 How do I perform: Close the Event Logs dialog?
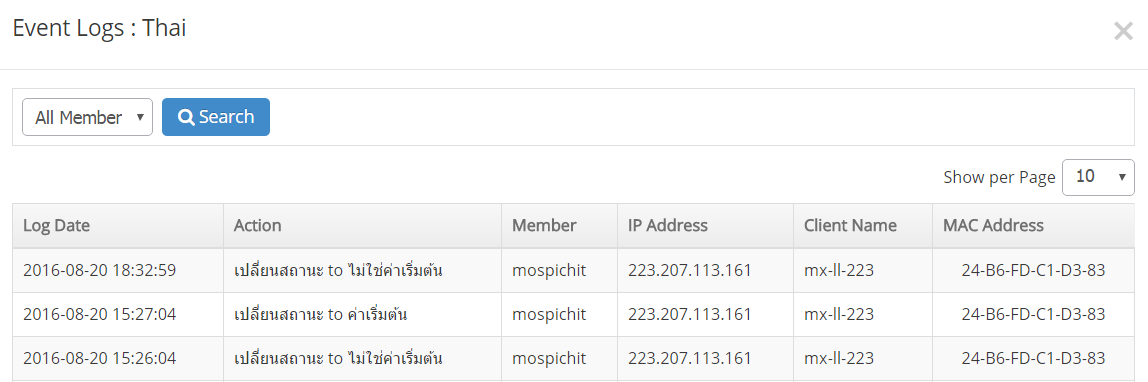(1123, 31)
